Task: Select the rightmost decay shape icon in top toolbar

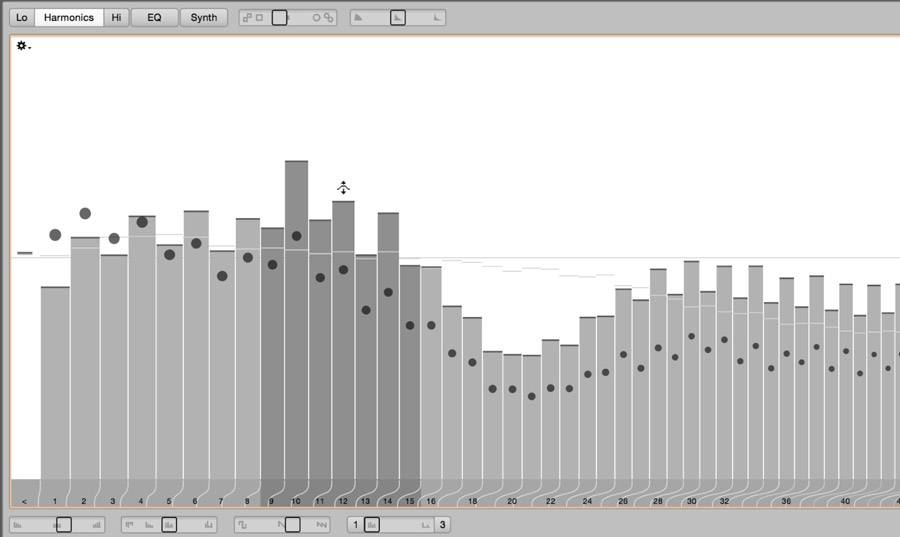Action: pyautogui.click(x=436, y=18)
